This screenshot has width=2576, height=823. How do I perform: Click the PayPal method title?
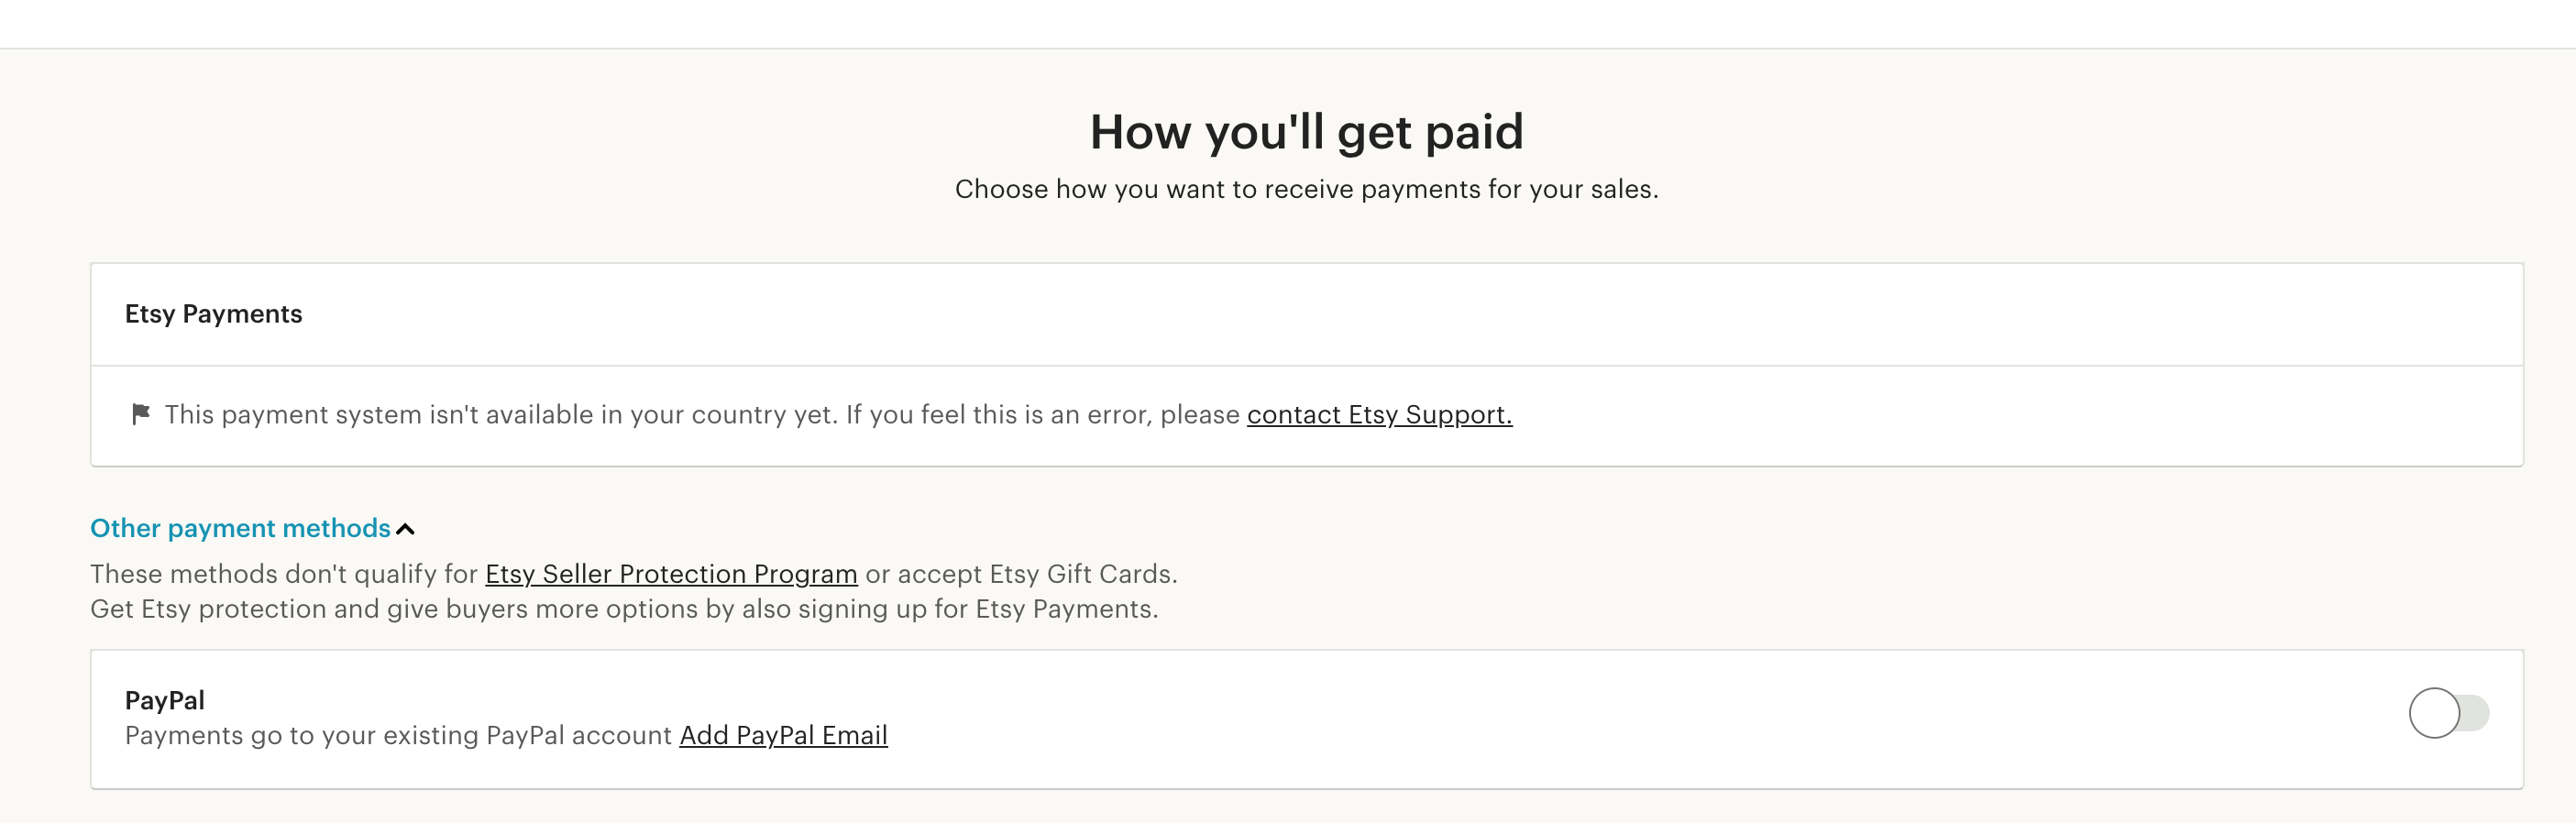165,700
